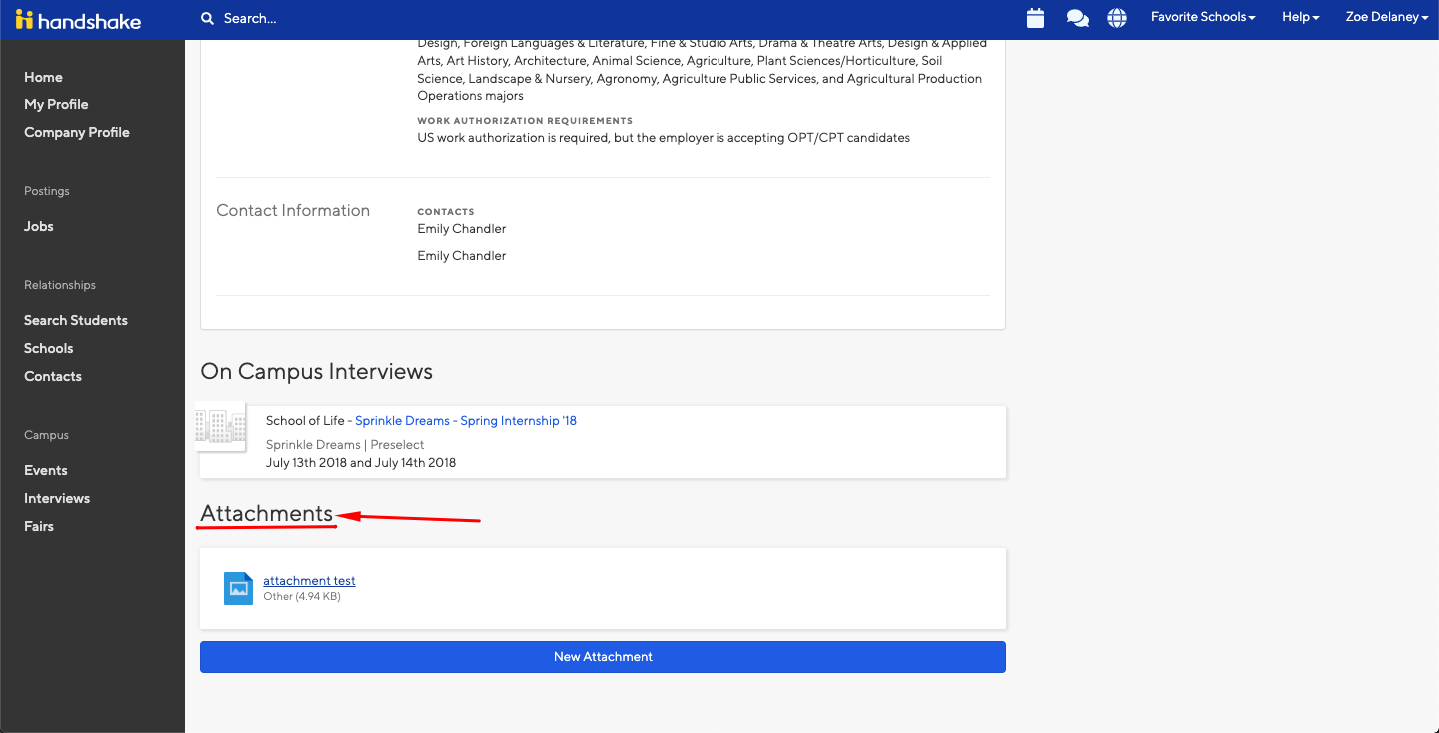
Task: Open Sprinkle Dreams - Spring Internship '18 link
Action: coord(466,421)
